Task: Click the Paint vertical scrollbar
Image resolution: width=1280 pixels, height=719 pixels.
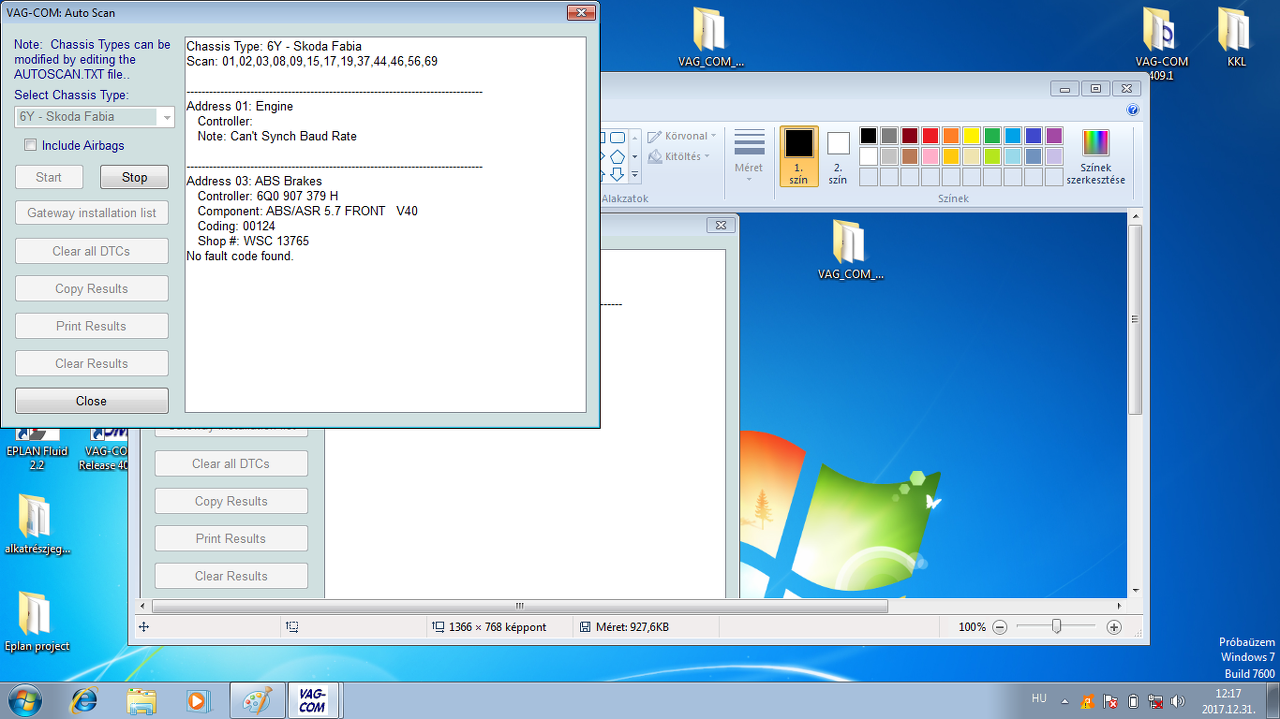Action: tap(1135, 320)
